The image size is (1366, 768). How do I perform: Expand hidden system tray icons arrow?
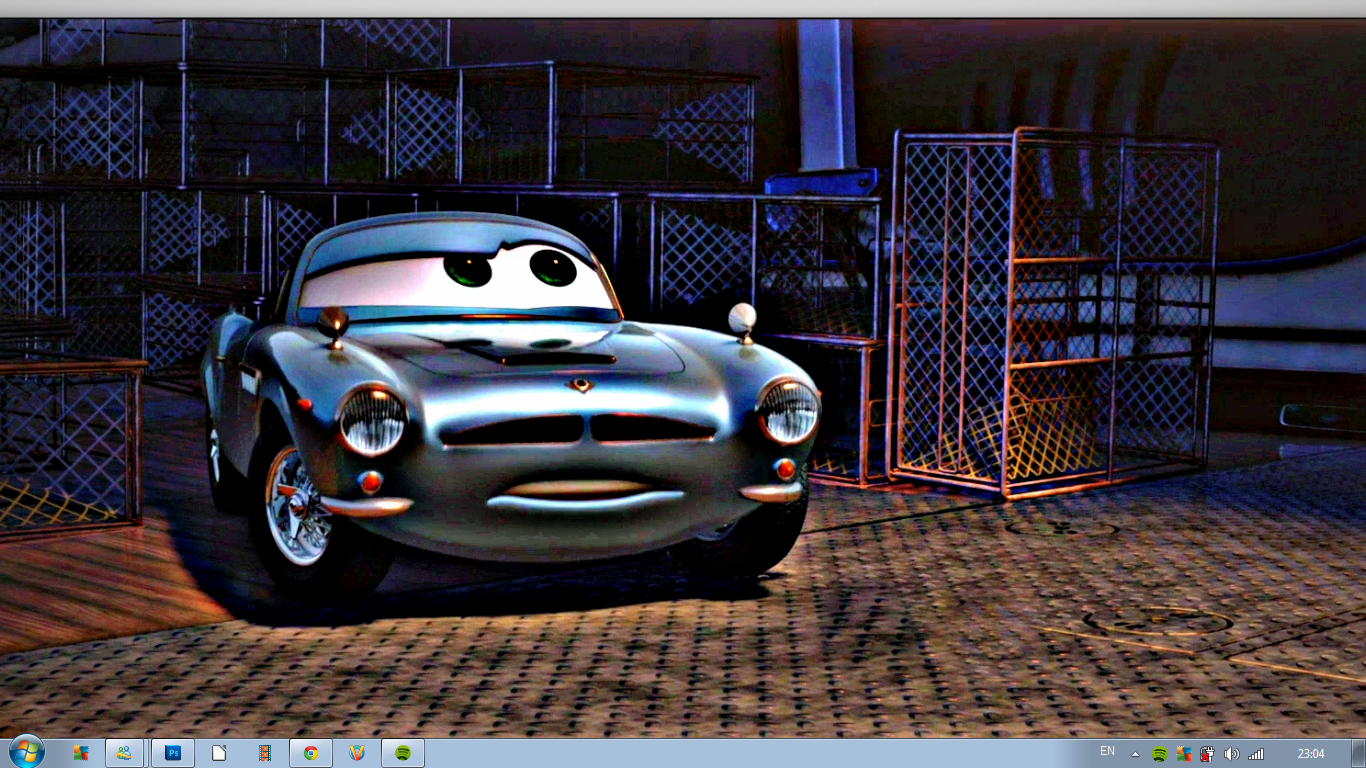tap(1135, 754)
